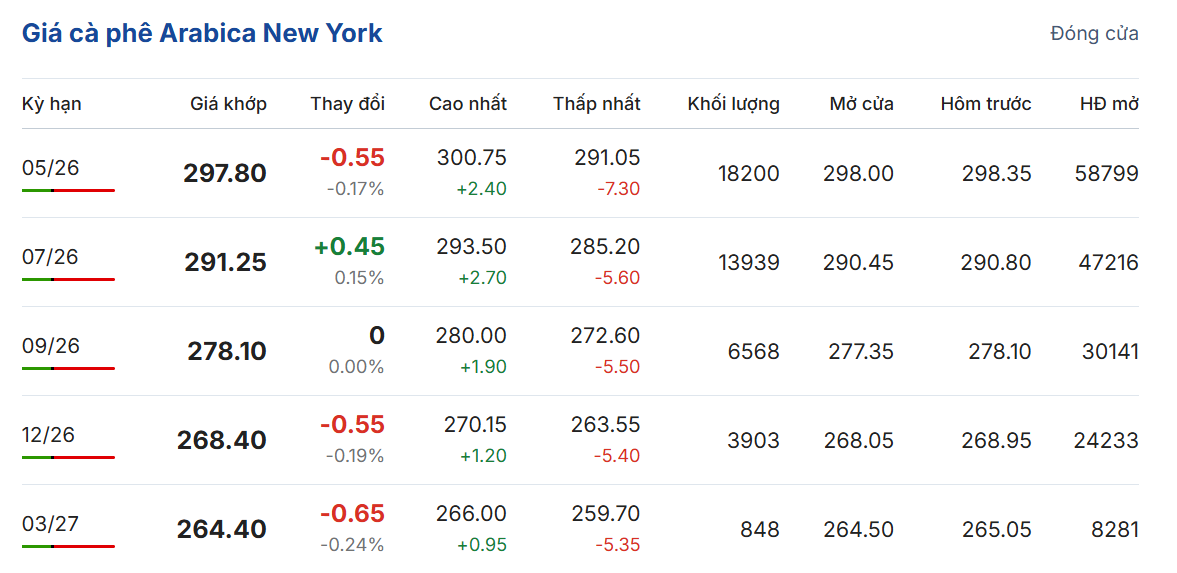Select the Thay đổi column header
This screenshot has width=1177, height=573.
point(347,104)
